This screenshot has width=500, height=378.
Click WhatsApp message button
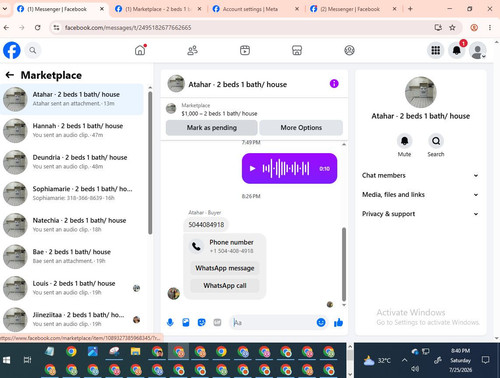pos(225,268)
